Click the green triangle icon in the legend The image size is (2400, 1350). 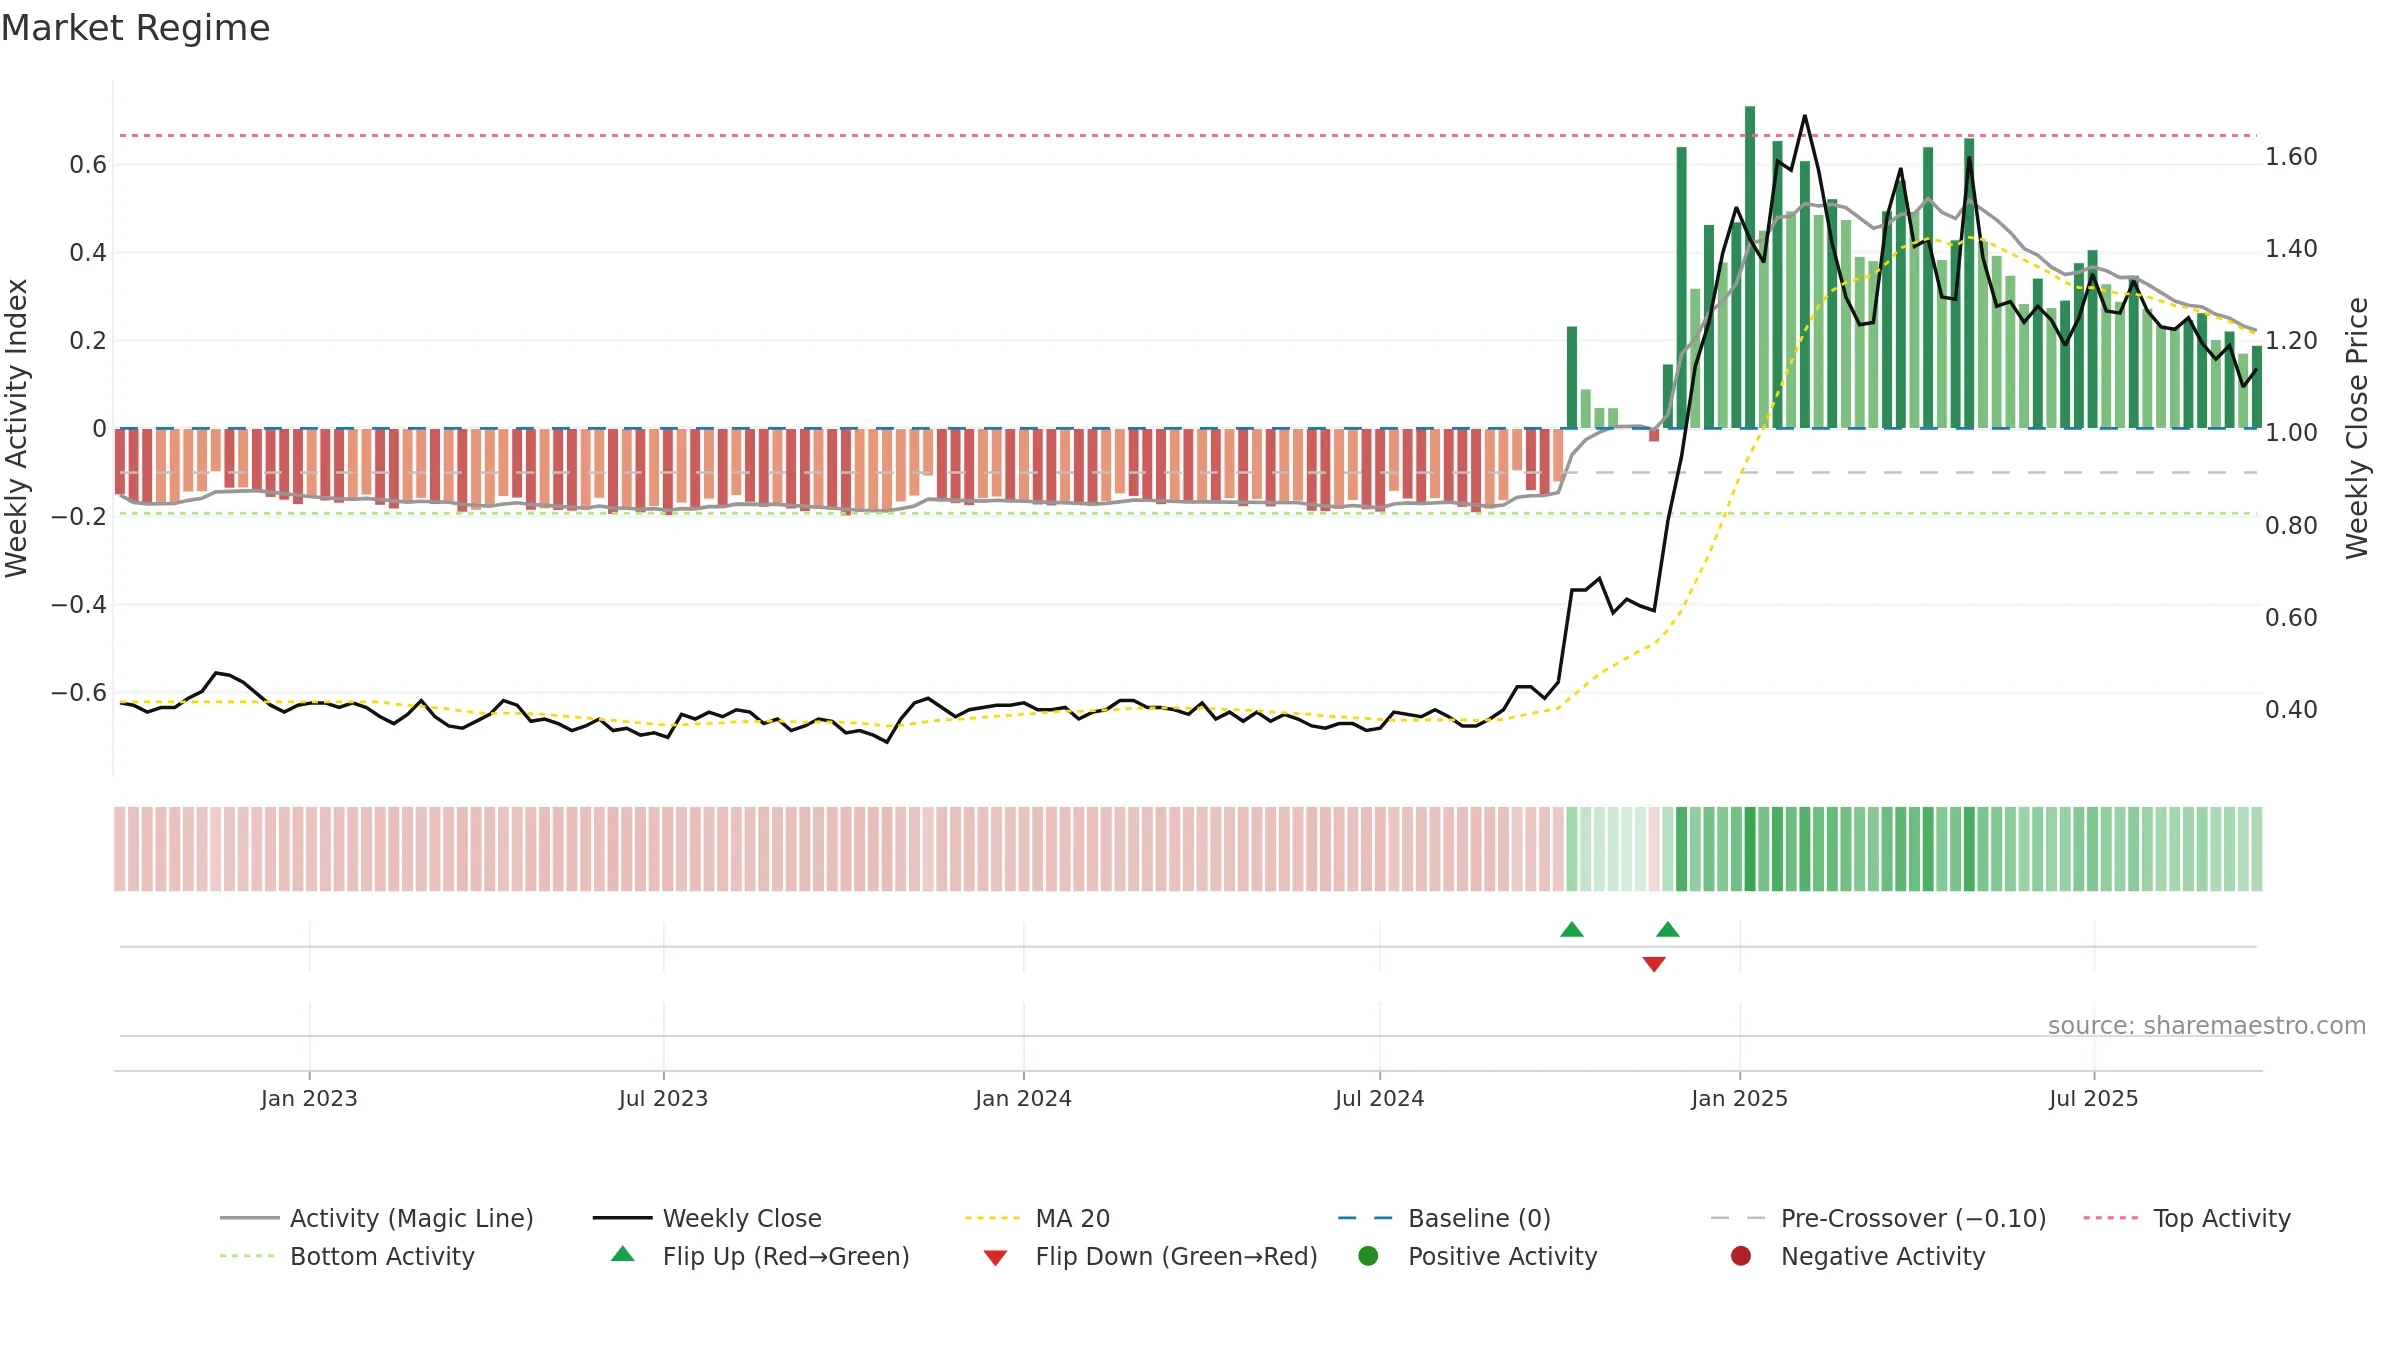[623, 1254]
